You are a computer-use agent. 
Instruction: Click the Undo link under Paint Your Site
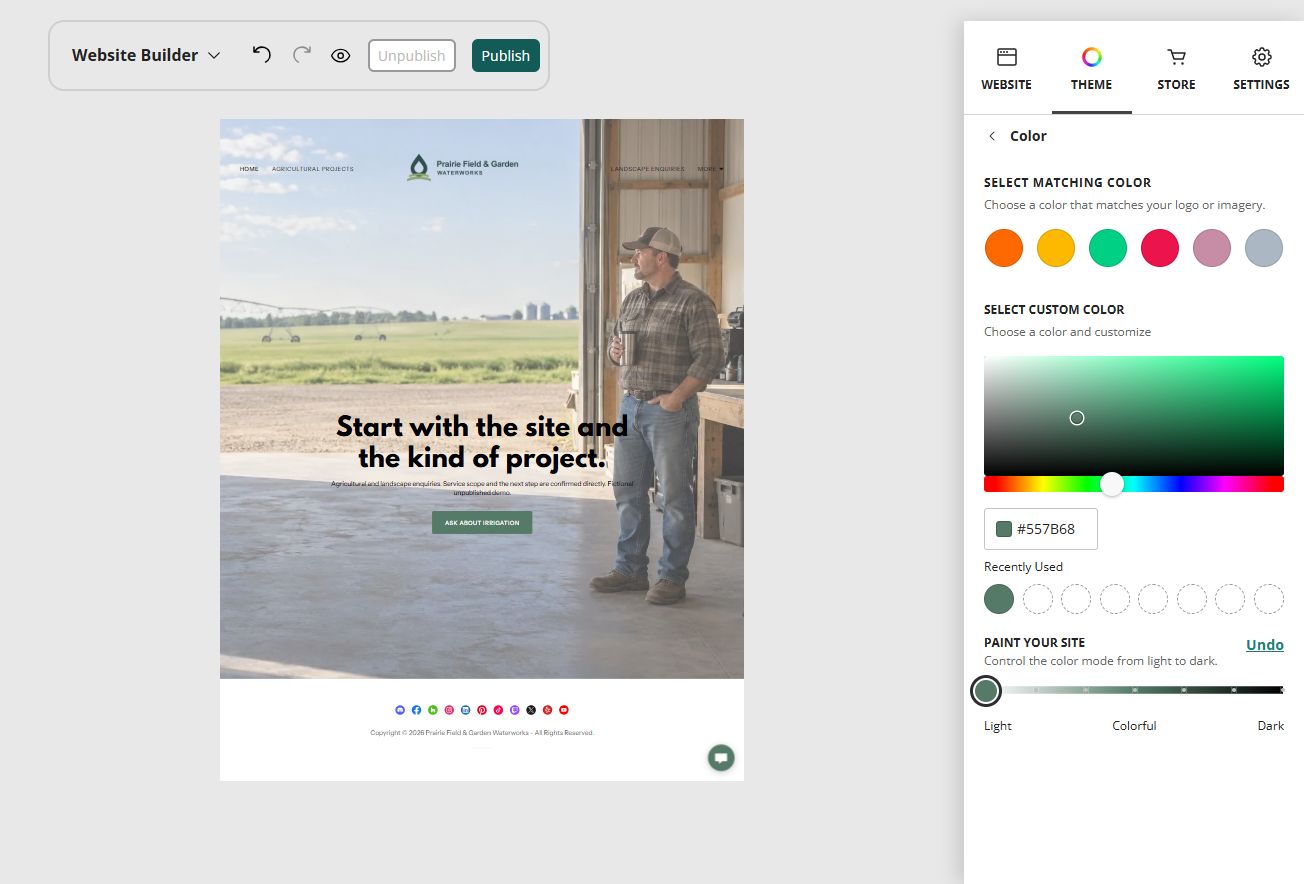click(x=1265, y=645)
